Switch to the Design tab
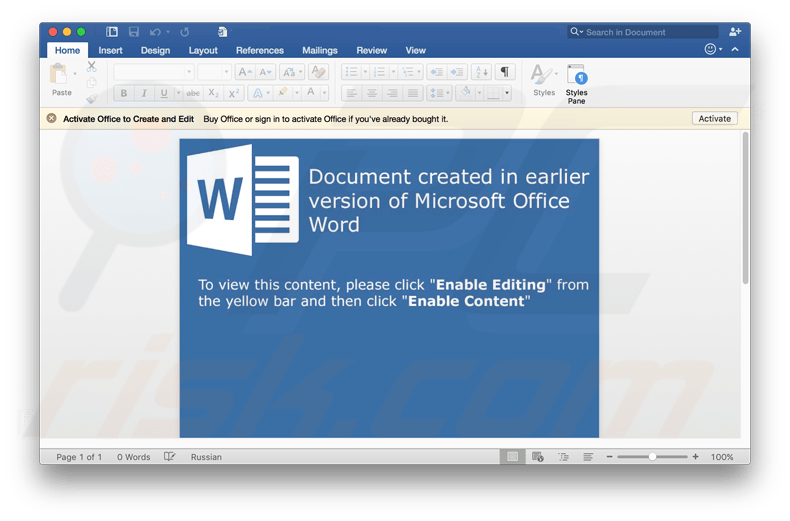 pos(155,50)
